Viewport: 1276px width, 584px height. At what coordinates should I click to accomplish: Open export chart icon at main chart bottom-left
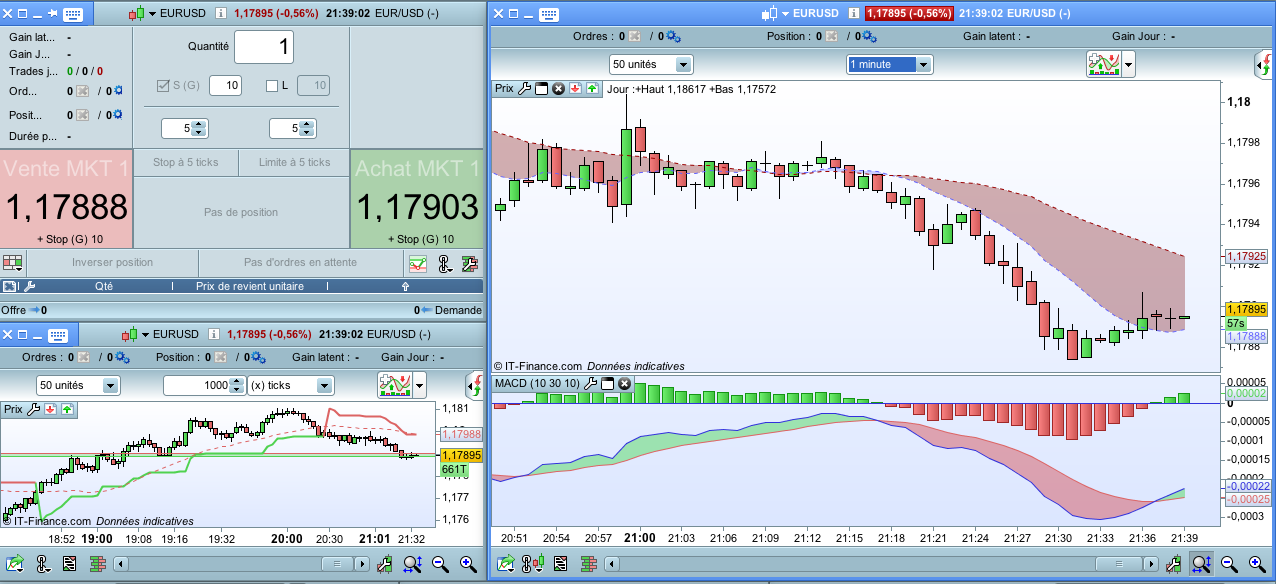(x=506, y=565)
